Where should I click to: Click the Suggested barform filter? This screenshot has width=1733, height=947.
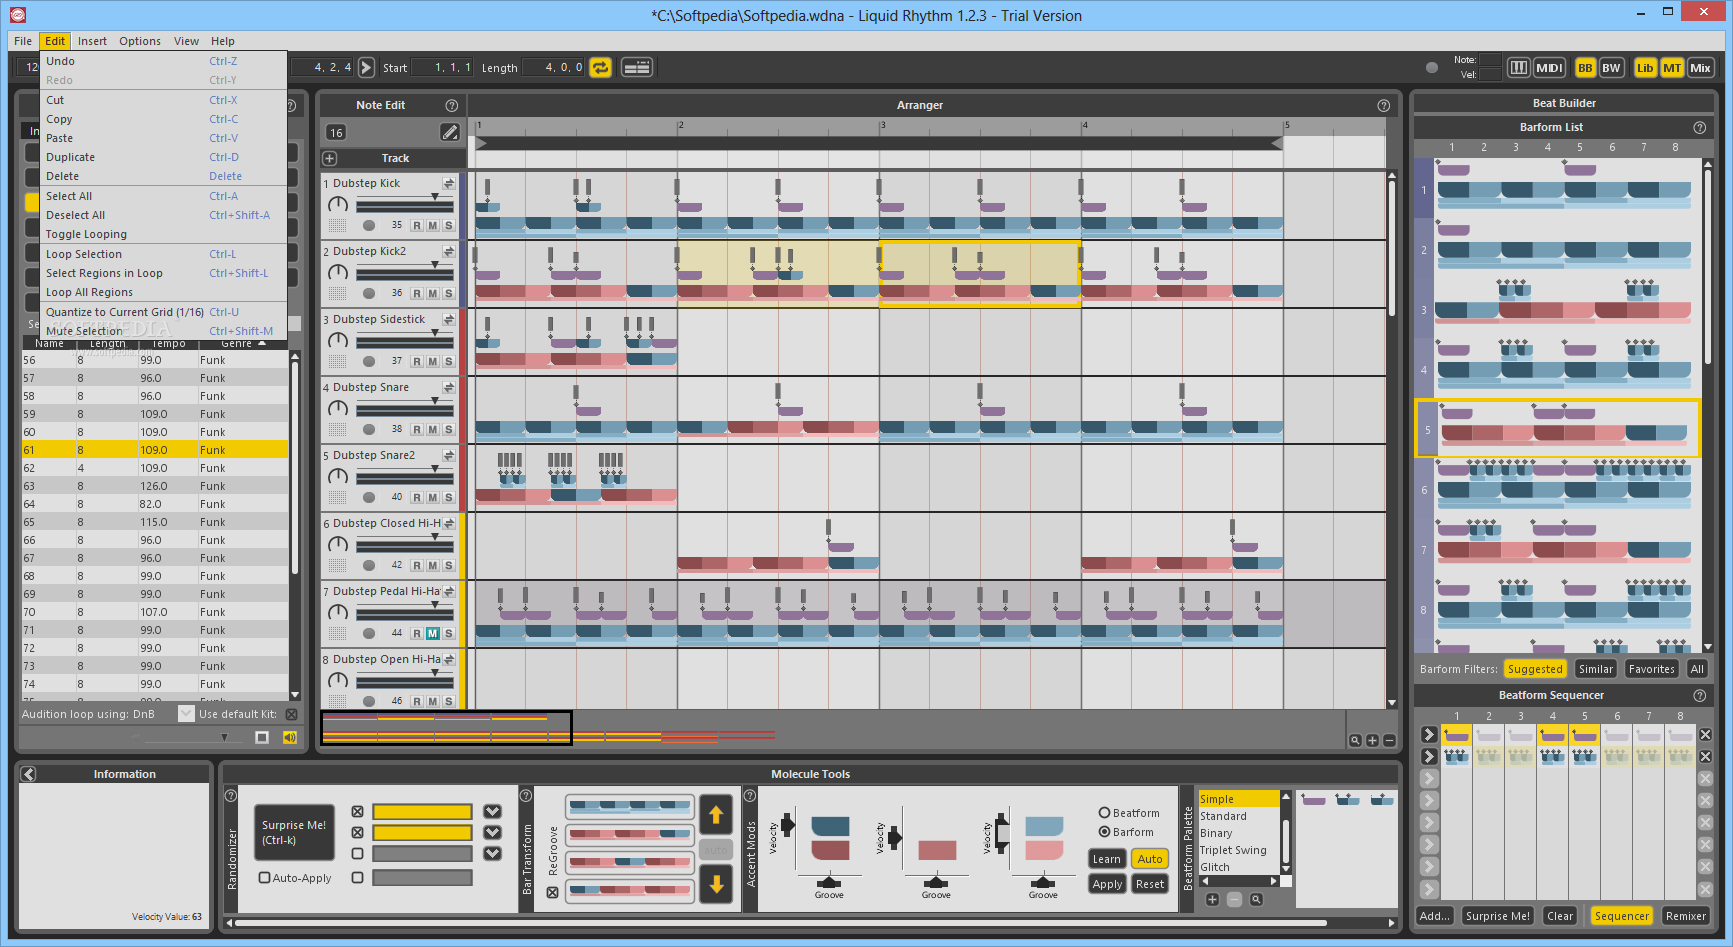[1534, 669]
